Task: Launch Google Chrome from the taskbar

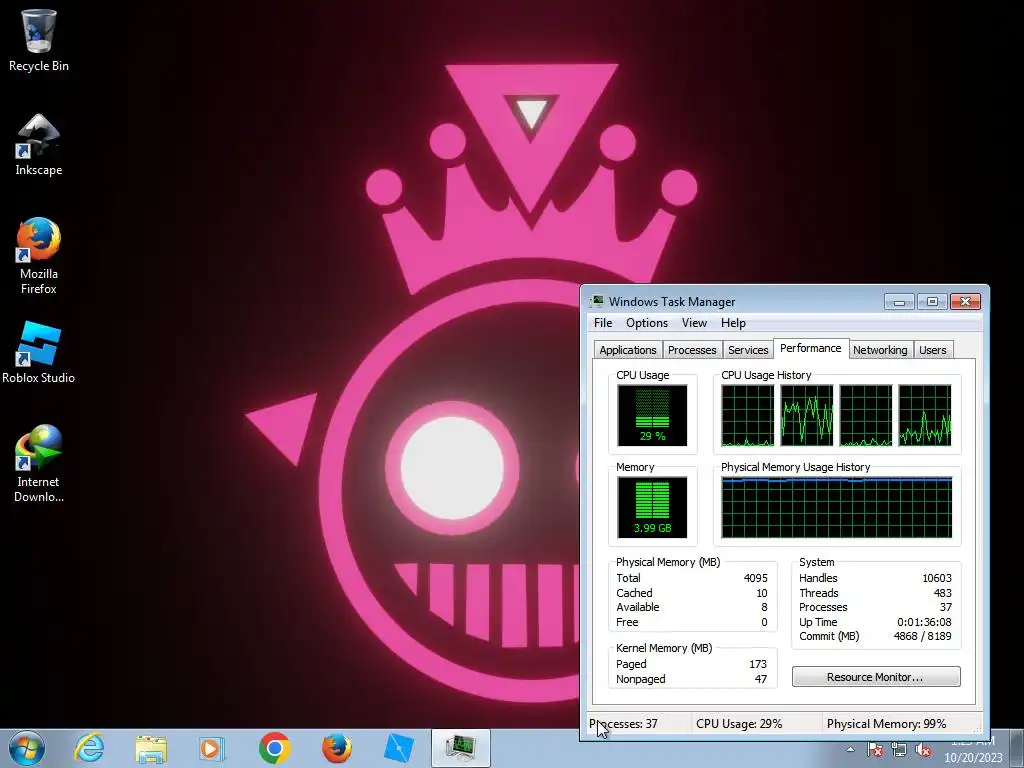Action: 274,748
